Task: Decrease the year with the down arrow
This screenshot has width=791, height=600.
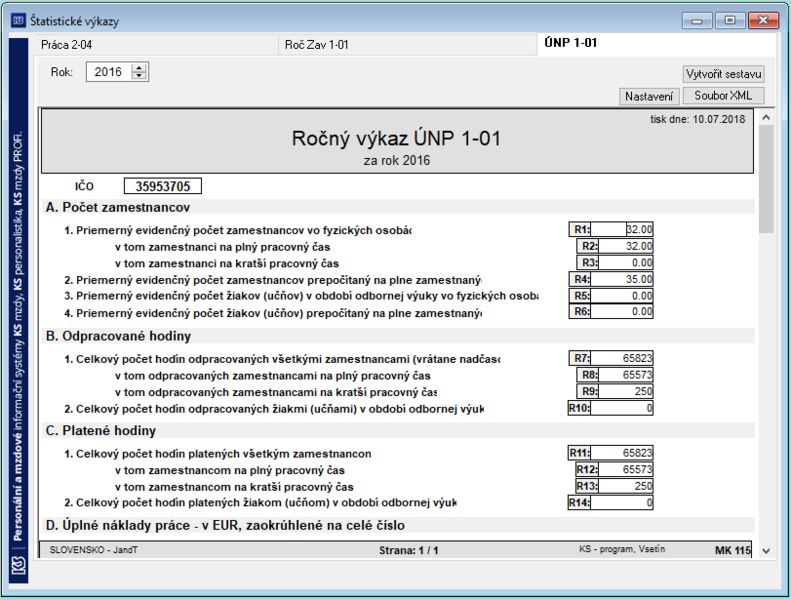Action: pos(139,76)
